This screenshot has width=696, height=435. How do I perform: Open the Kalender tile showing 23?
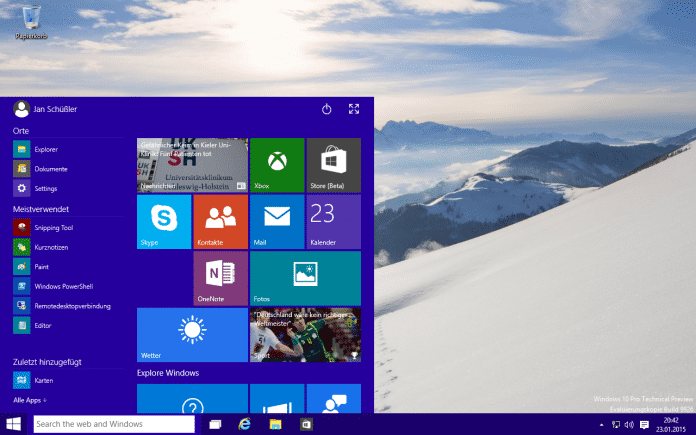[333, 221]
